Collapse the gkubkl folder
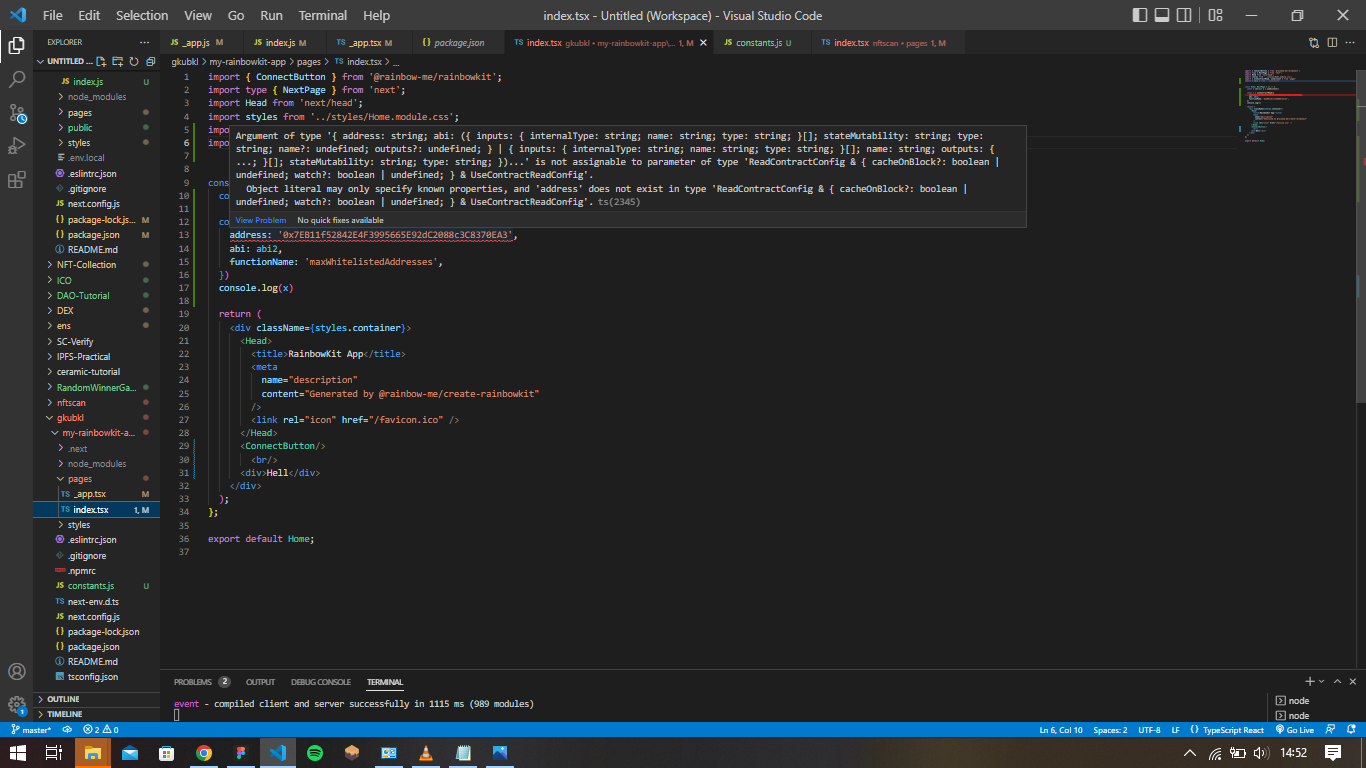Screen dimensions: 1366x768 tap(96, 418)
